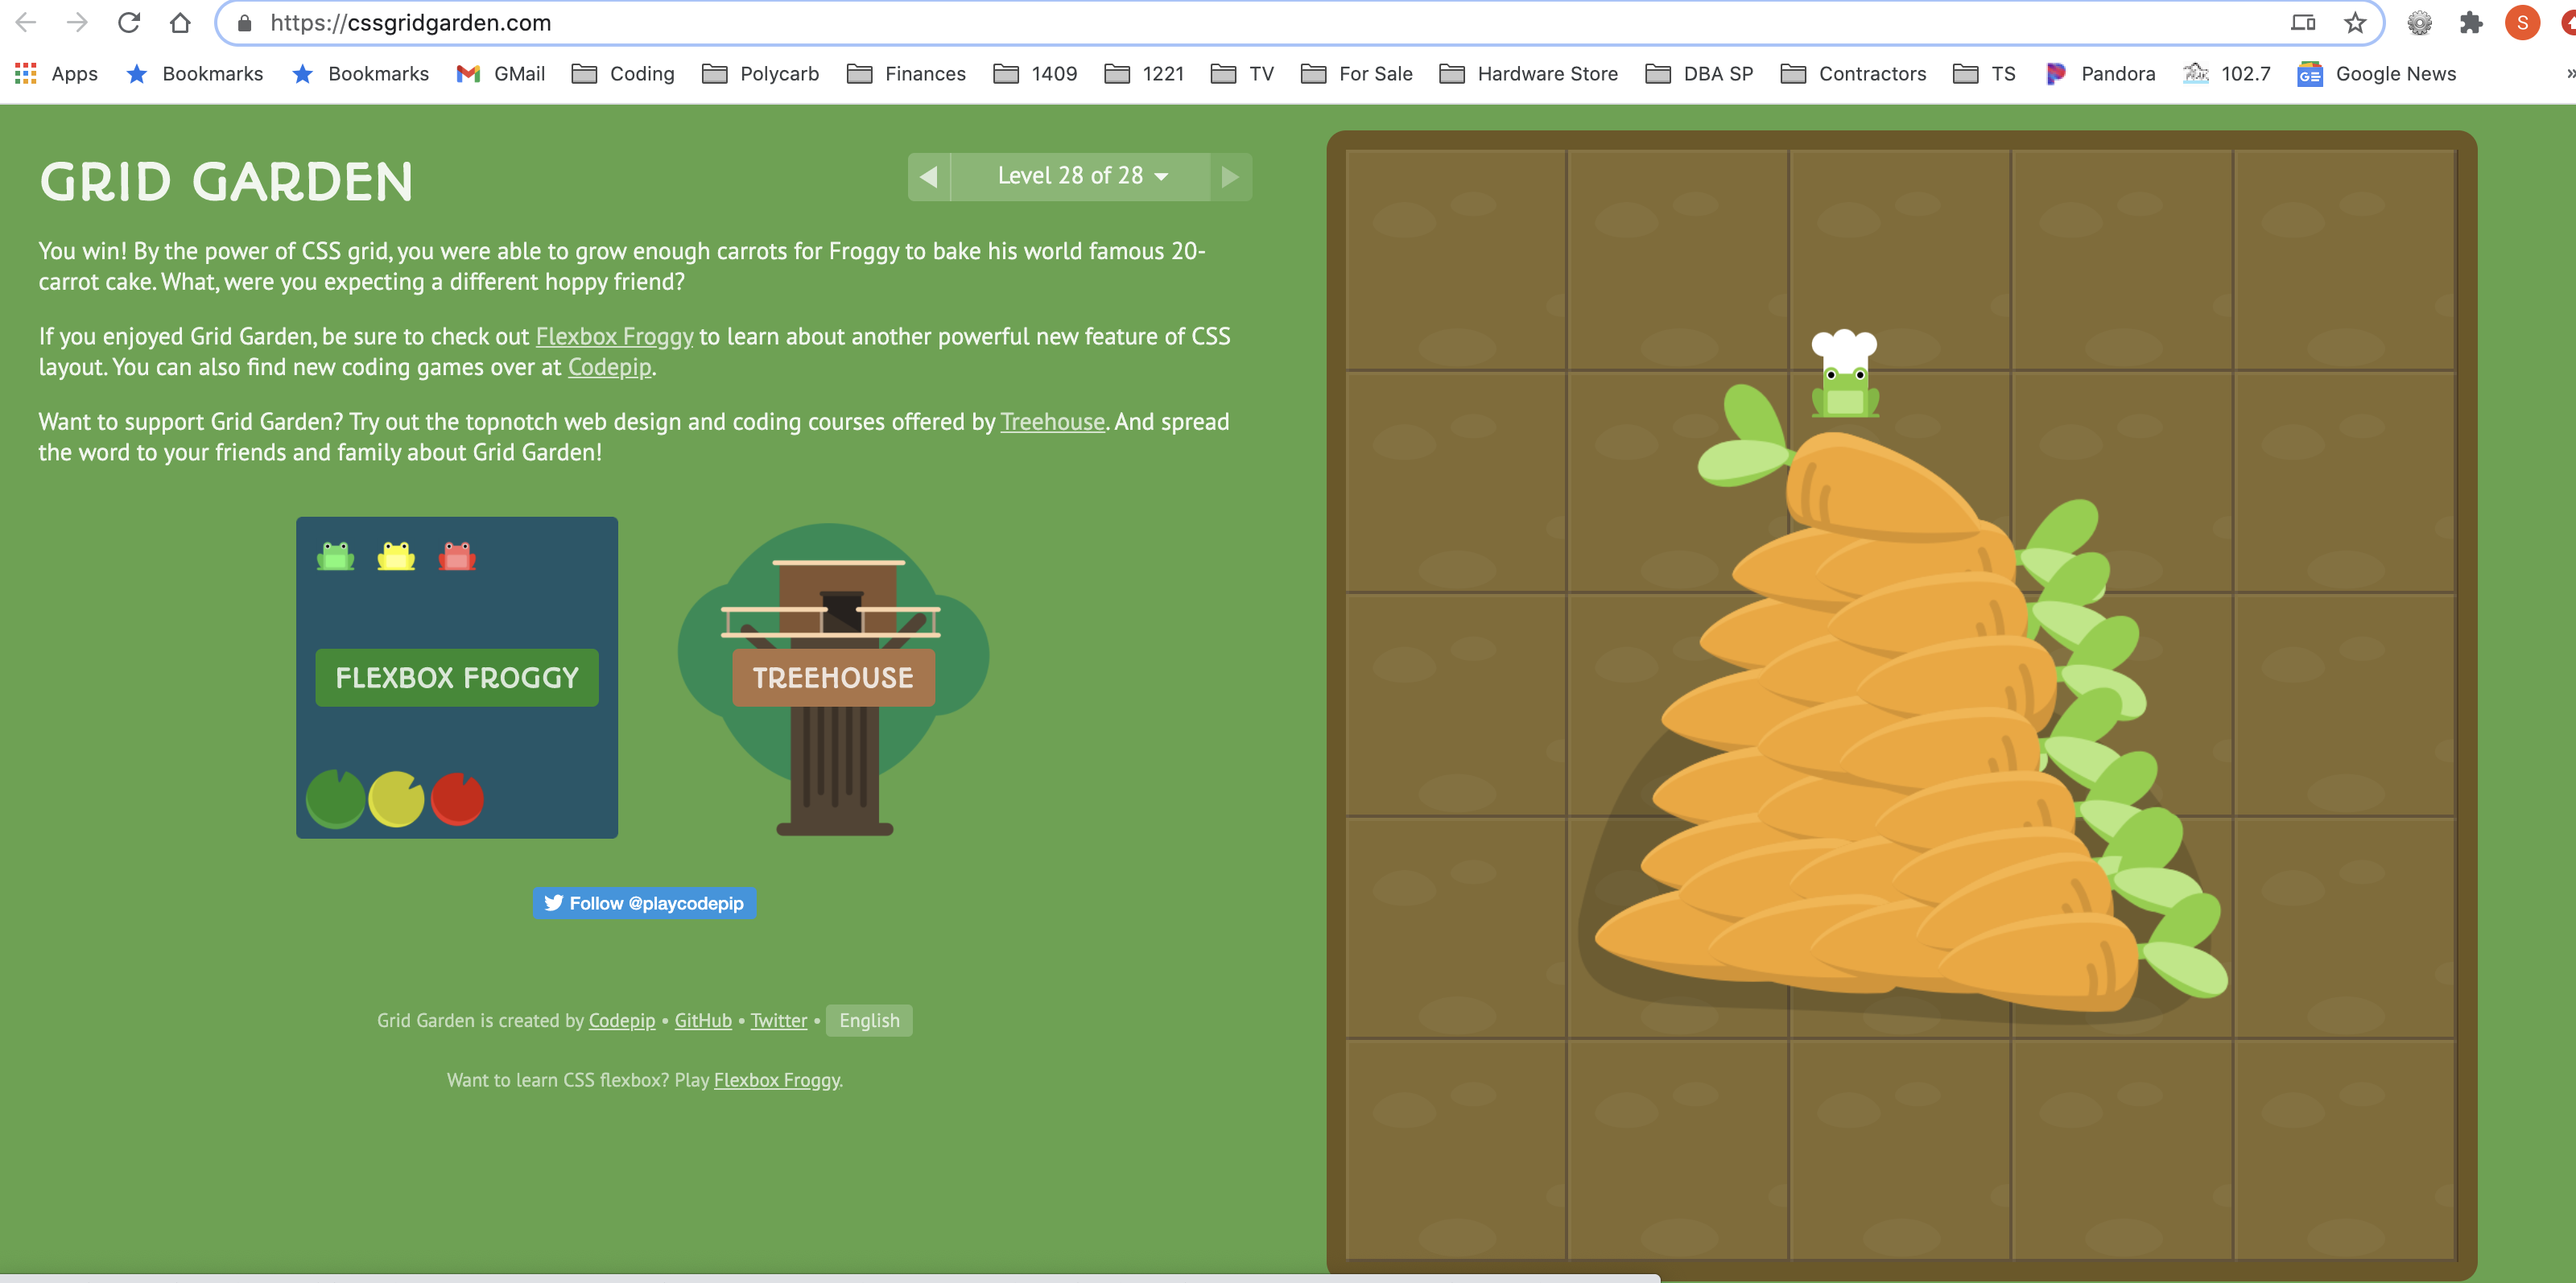The height and width of the screenshot is (1283, 2576).
Task: Open the Chrome extensions puzzle icon
Action: point(2471,22)
